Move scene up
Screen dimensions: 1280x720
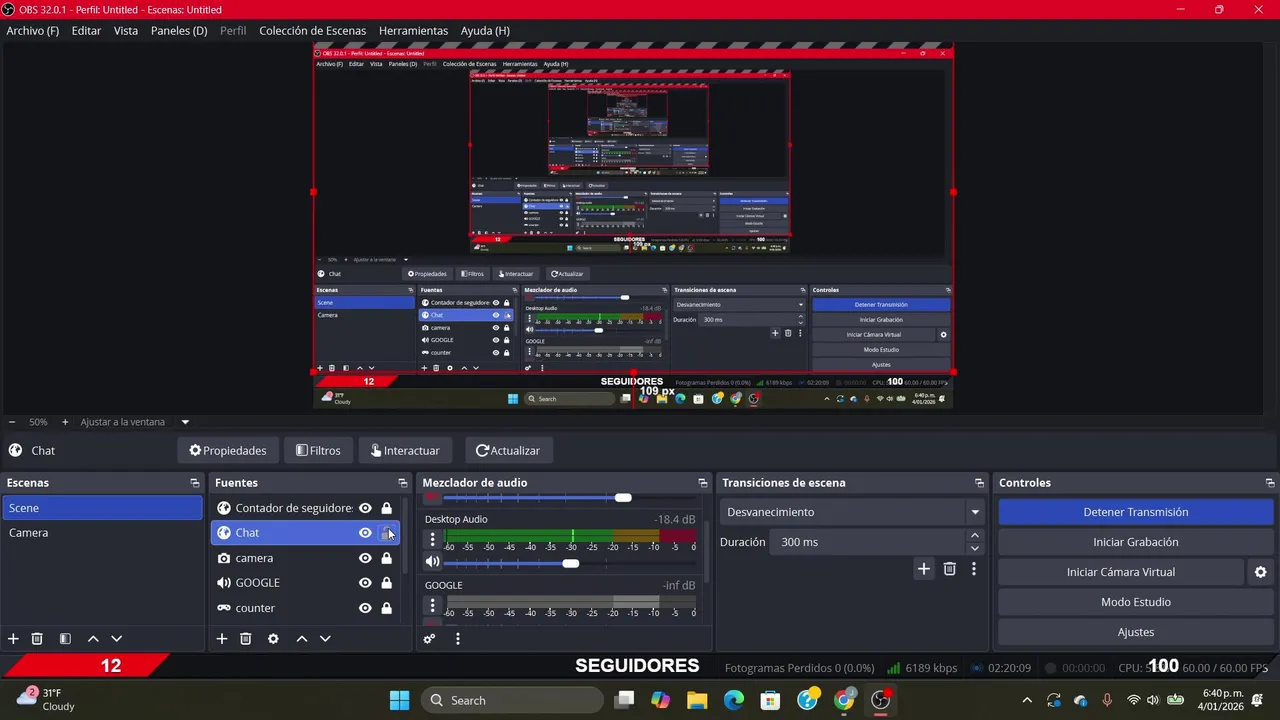coord(93,639)
